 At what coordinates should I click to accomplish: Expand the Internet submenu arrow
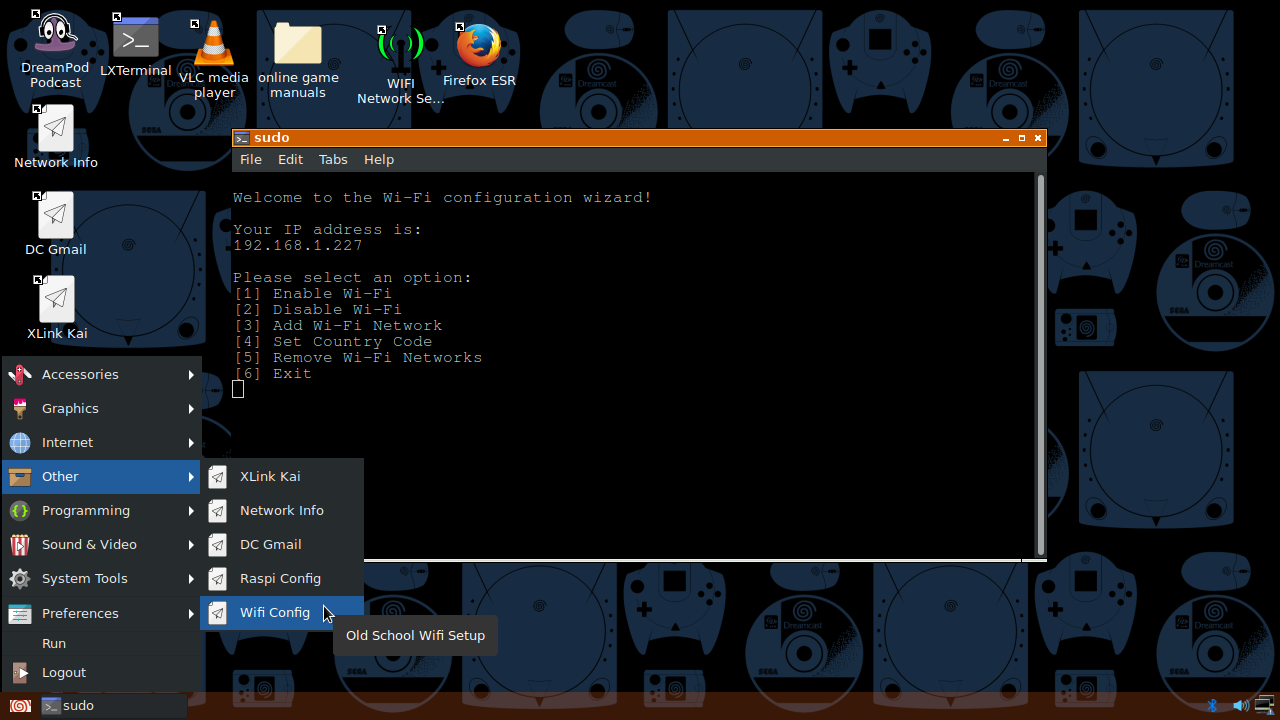(191, 443)
